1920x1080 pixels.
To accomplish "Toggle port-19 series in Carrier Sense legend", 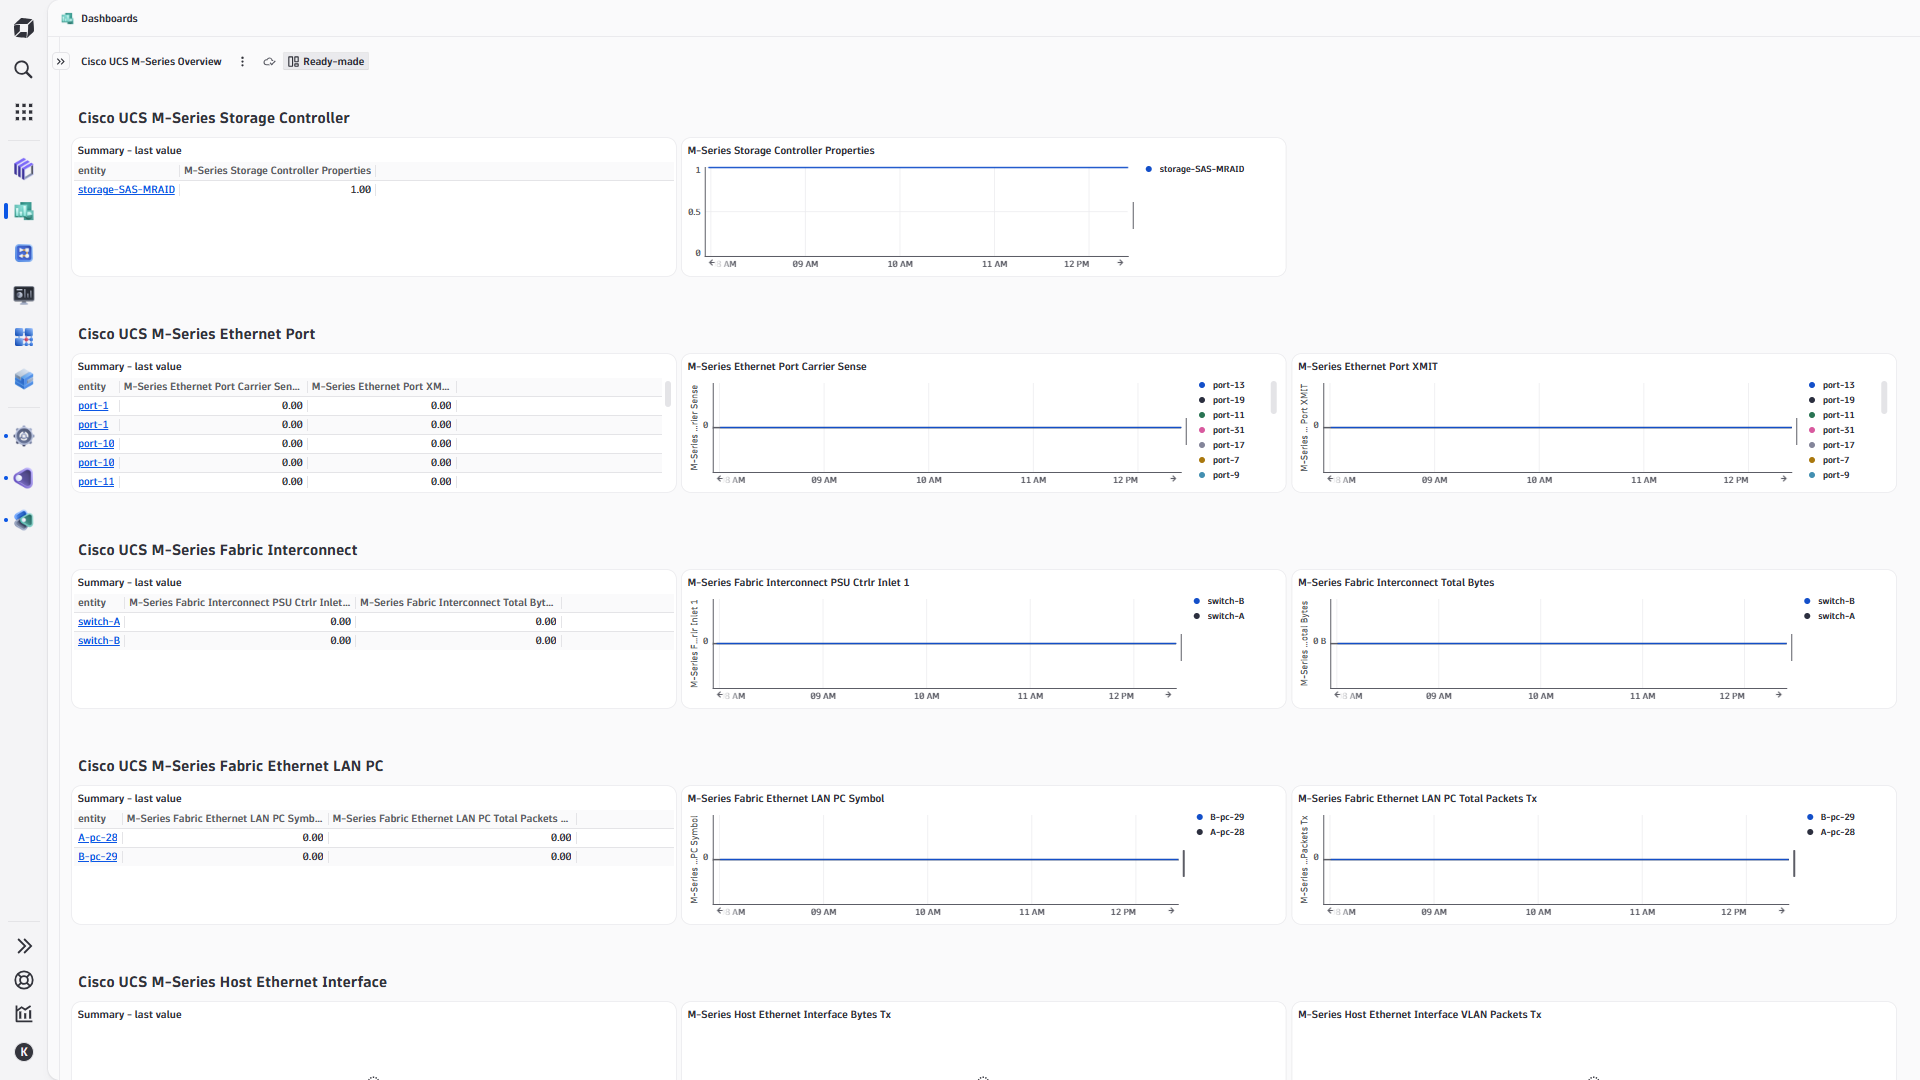I will click(1222, 400).
